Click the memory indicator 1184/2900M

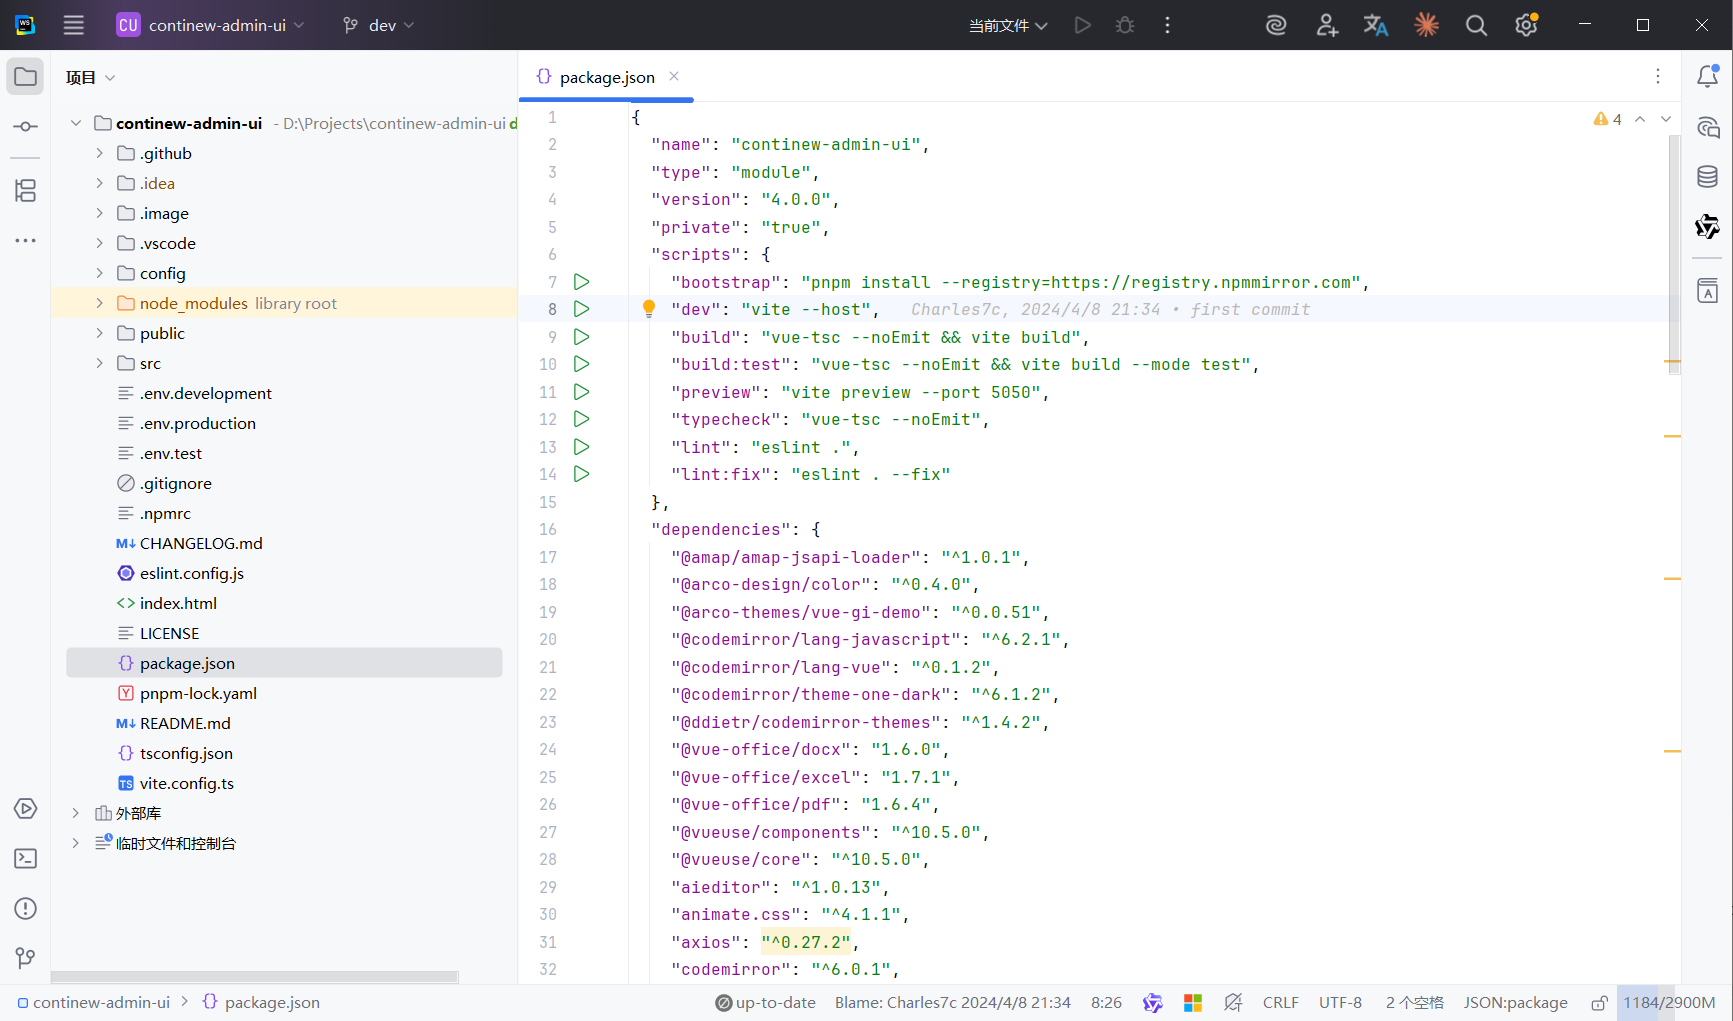pyautogui.click(x=1669, y=1002)
